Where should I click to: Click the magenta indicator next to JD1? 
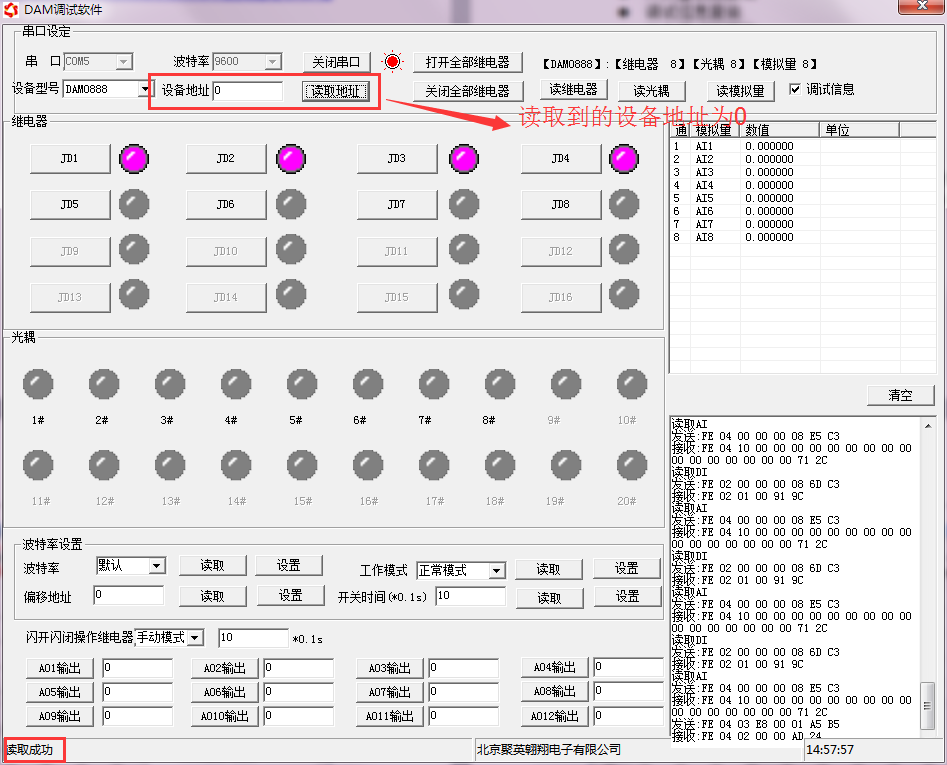pyautogui.click(x=134, y=159)
